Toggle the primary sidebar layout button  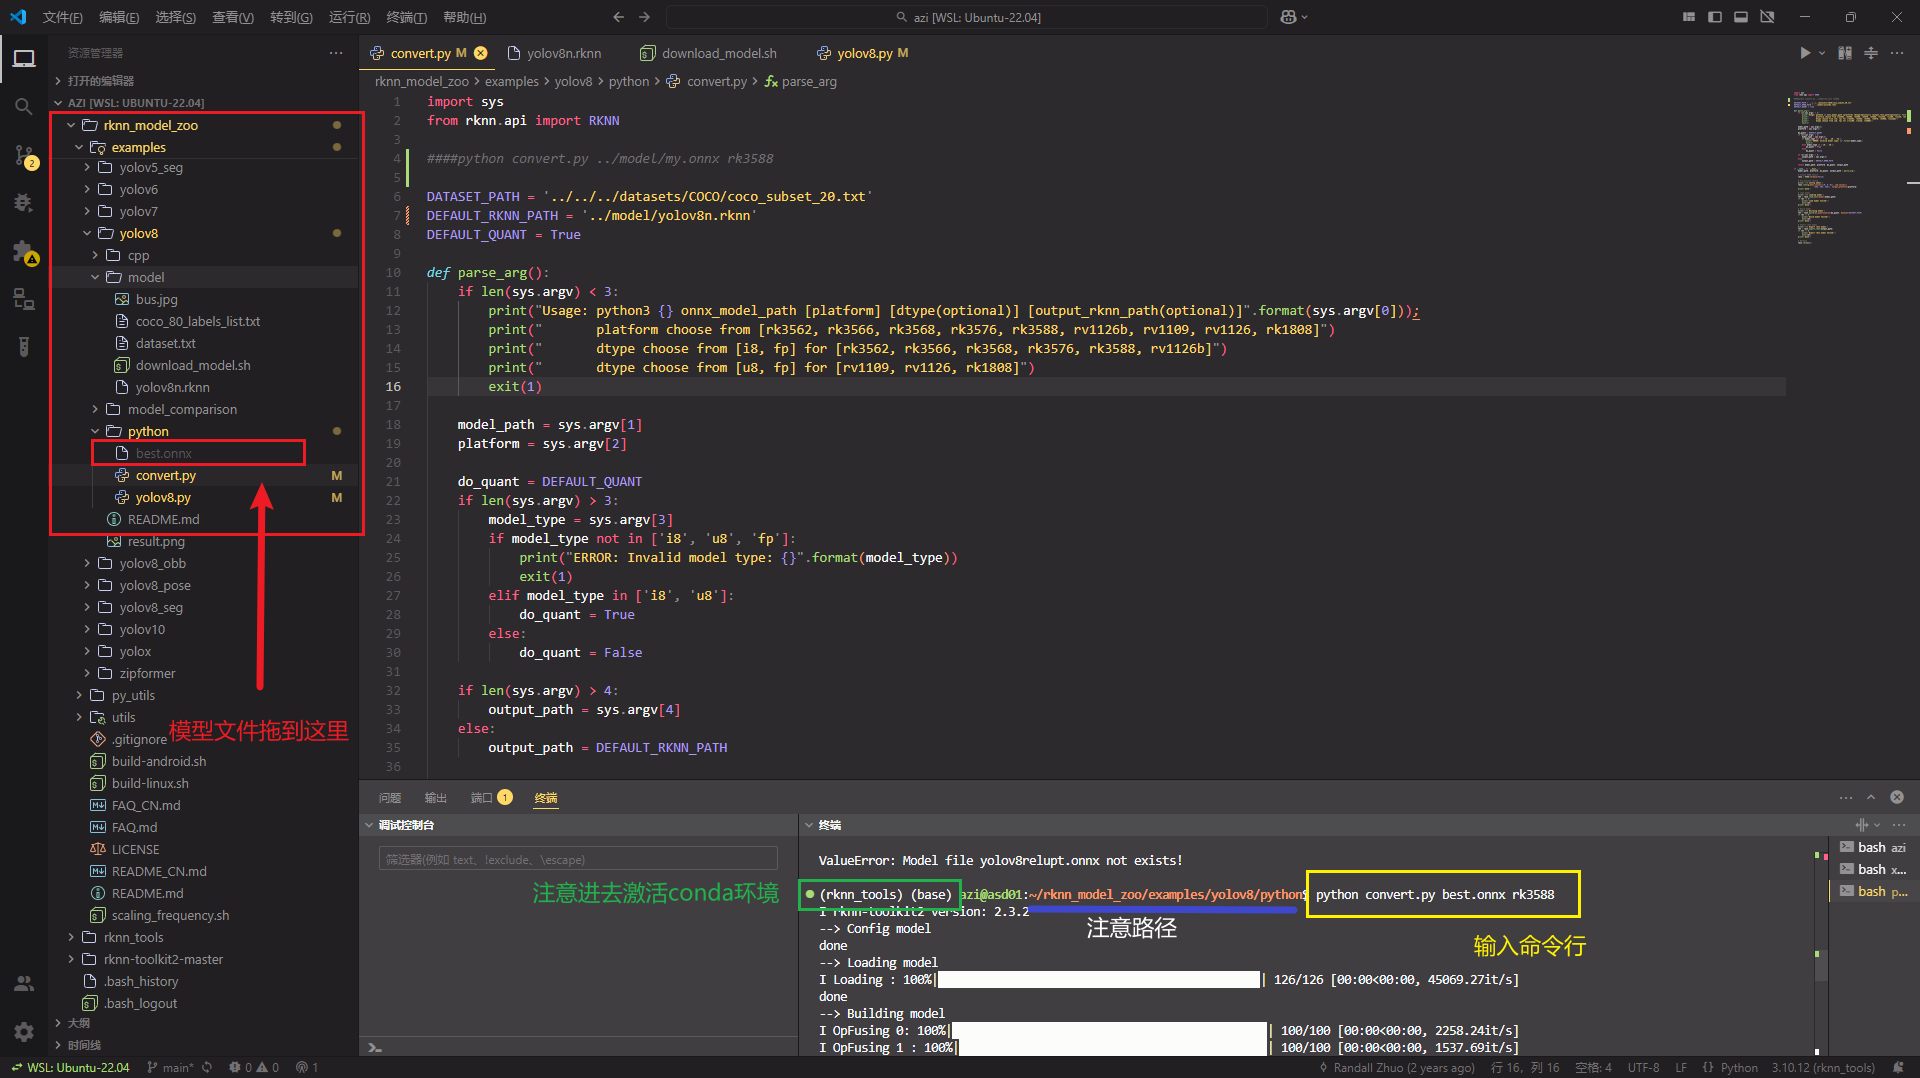1714,17
